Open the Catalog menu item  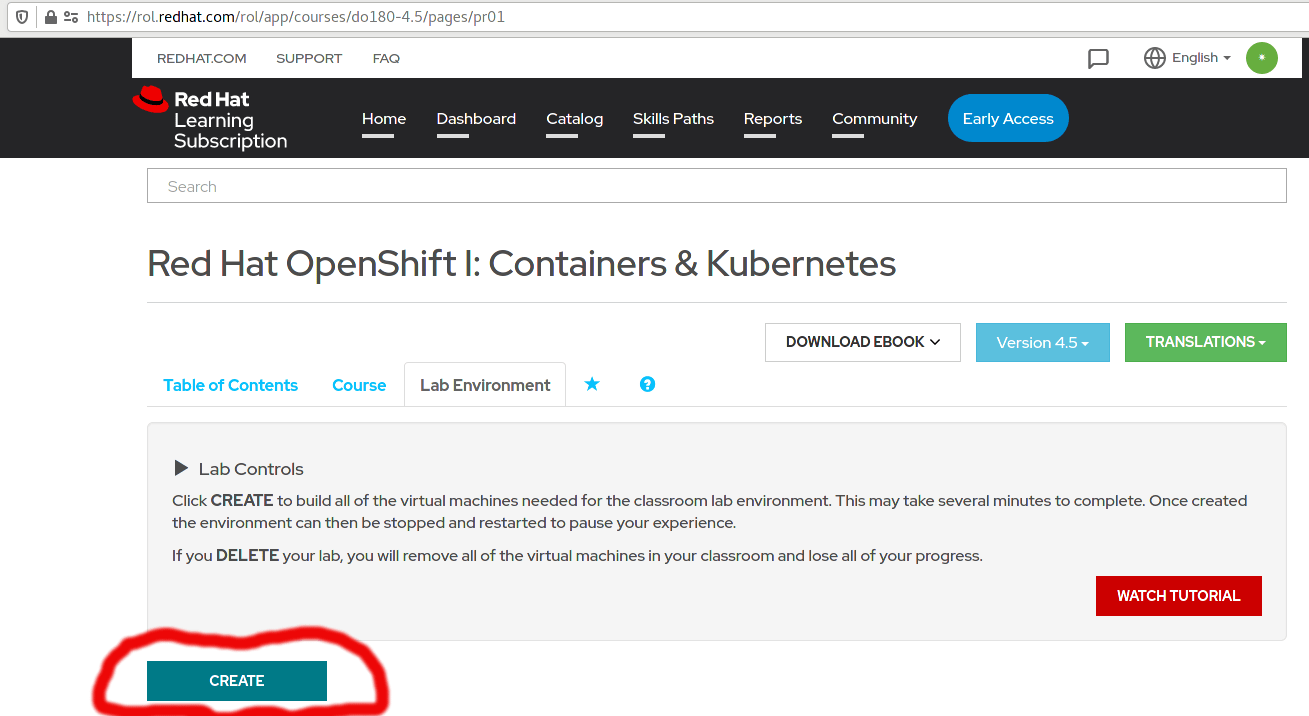pyautogui.click(x=574, y=118)
